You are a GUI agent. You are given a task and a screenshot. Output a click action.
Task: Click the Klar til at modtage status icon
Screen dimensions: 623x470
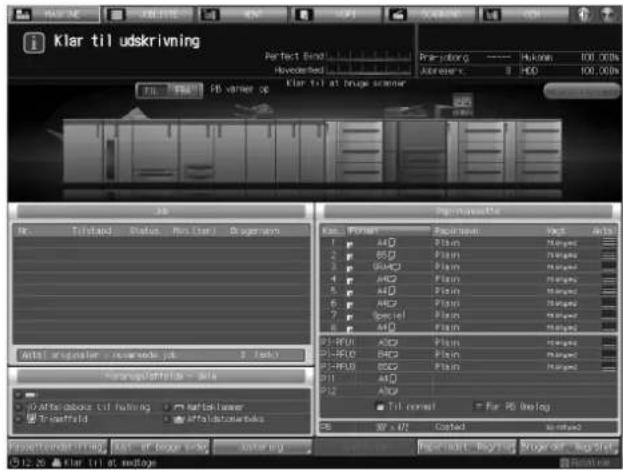57,463
